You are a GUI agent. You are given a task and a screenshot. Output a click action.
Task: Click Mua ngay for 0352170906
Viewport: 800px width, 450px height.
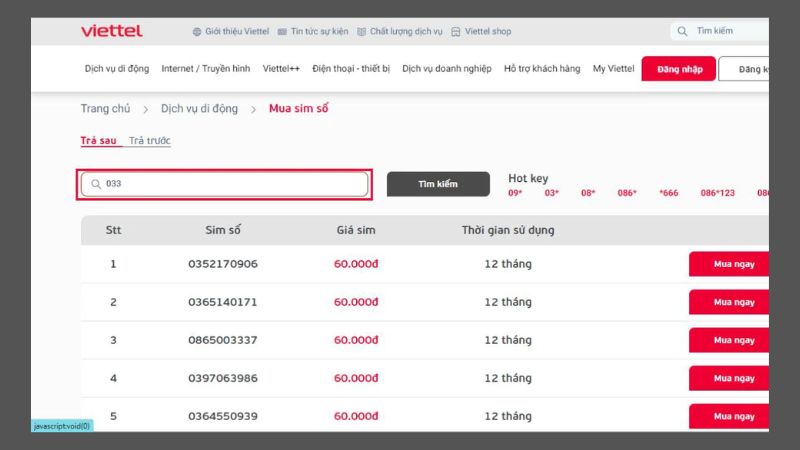tap(729, 264)
